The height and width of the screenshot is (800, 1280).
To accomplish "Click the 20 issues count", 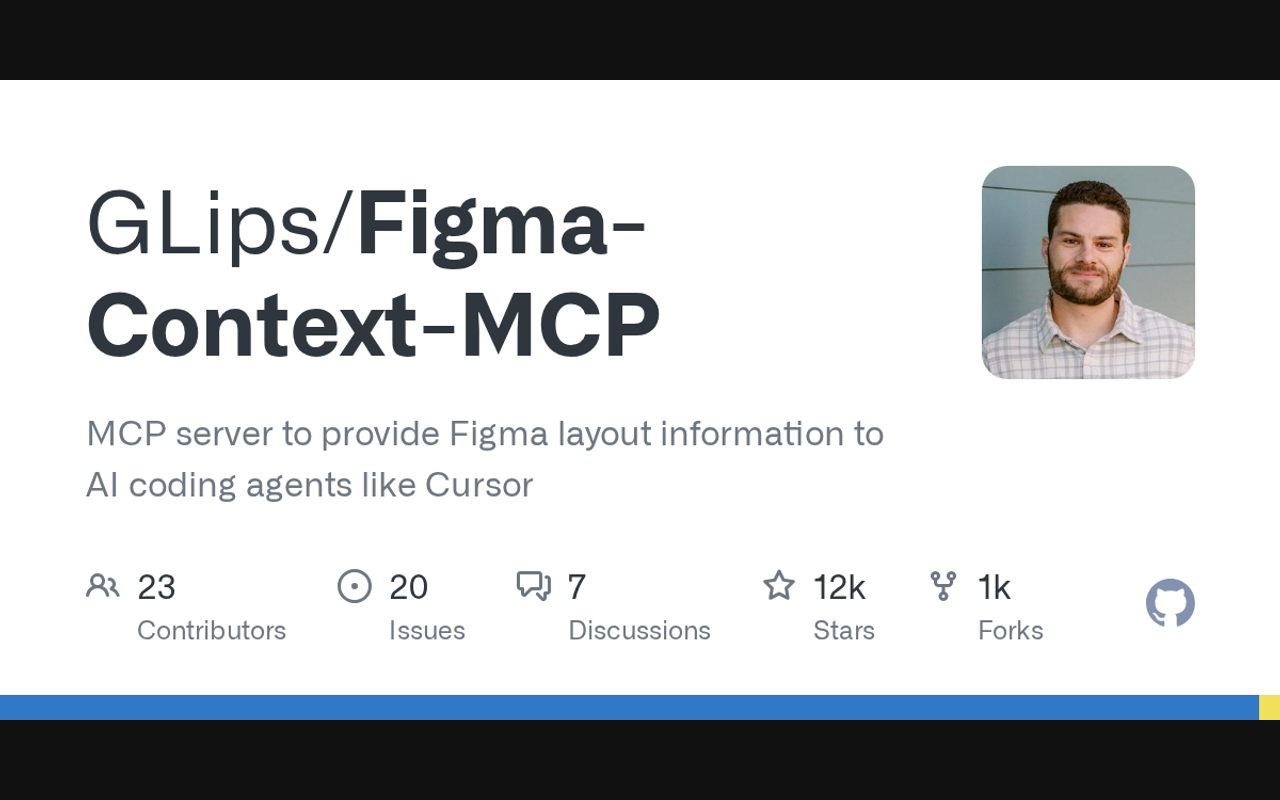I will 408,587.
